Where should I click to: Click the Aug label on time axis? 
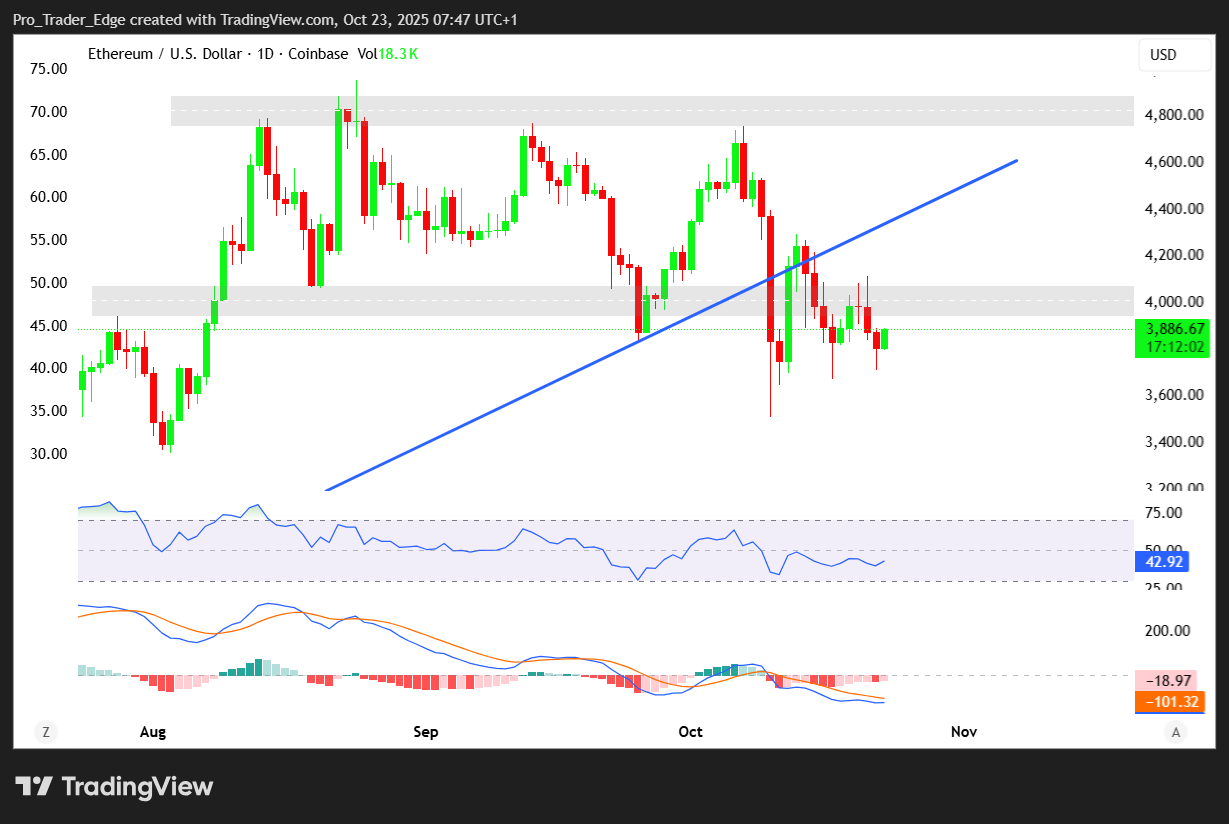152,732
